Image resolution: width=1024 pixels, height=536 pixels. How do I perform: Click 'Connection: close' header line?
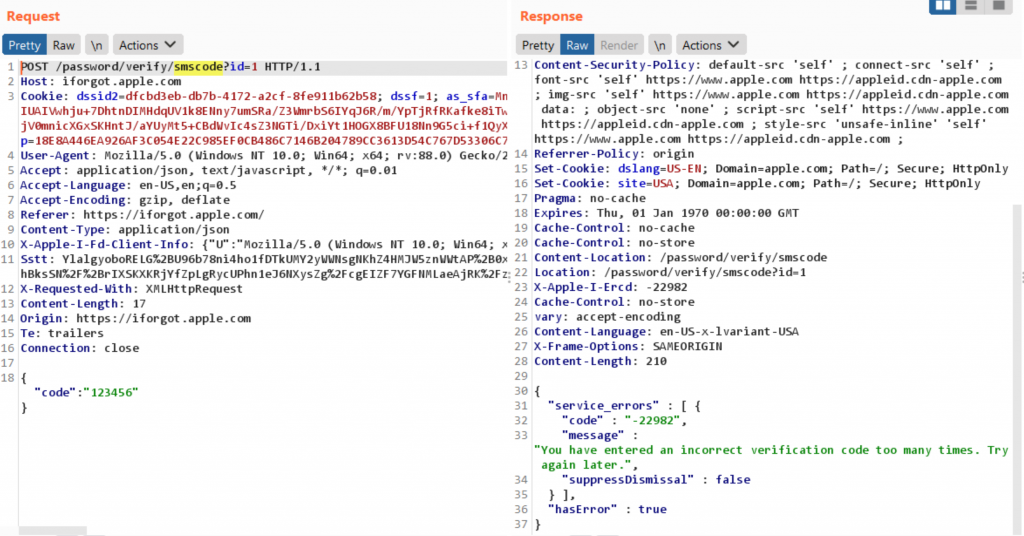point(80,348)
